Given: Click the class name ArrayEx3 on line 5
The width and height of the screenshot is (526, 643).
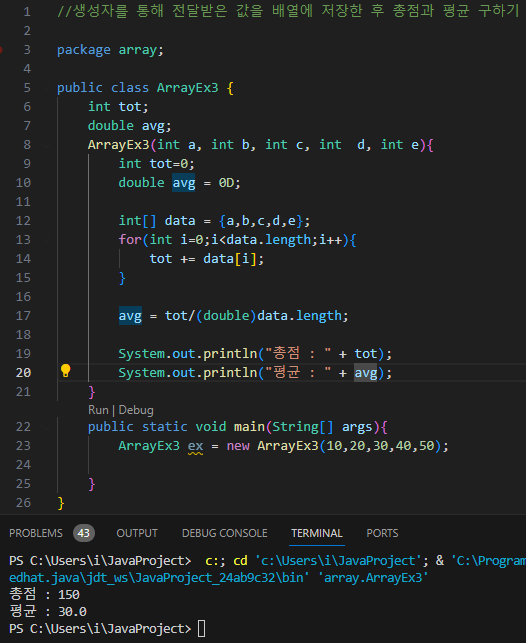Looking at the screenshot, I should click(187, 88).
